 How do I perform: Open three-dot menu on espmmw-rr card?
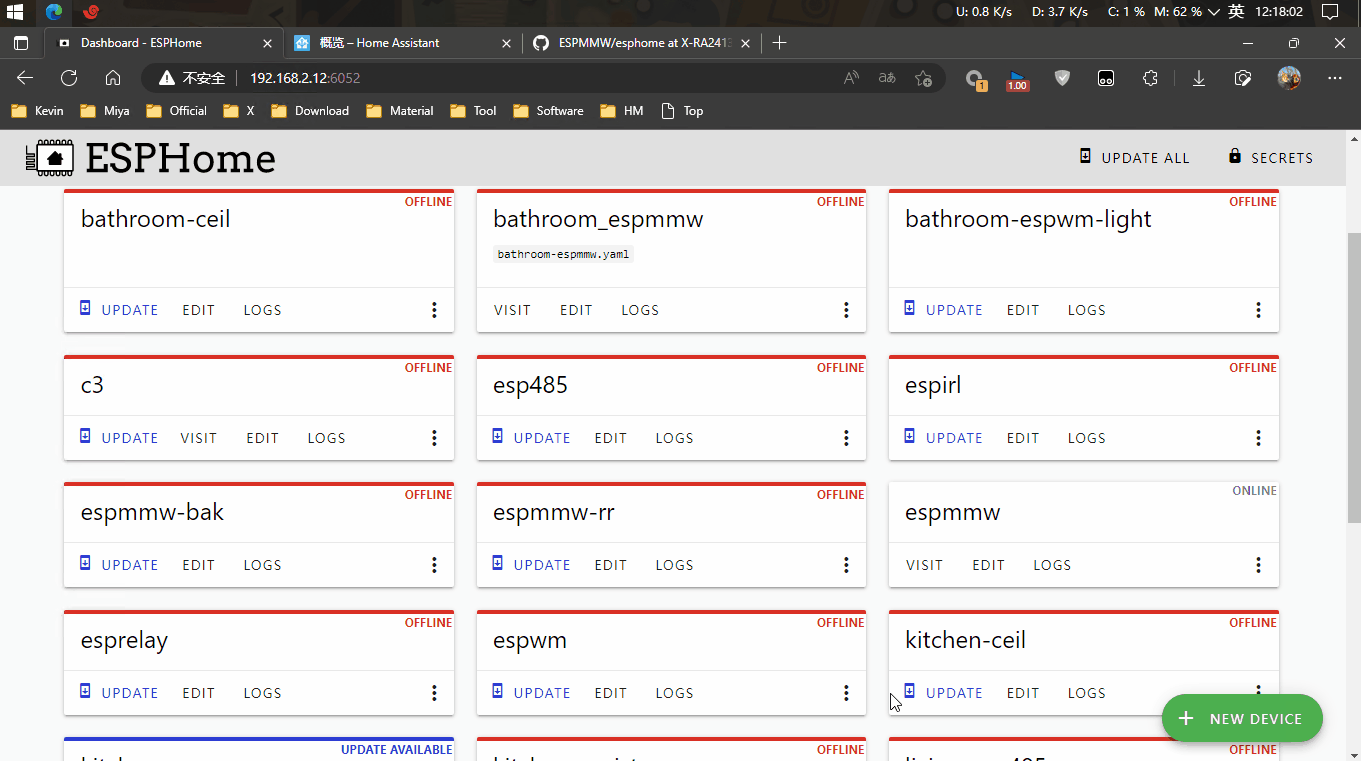click(x=846, y=565)
